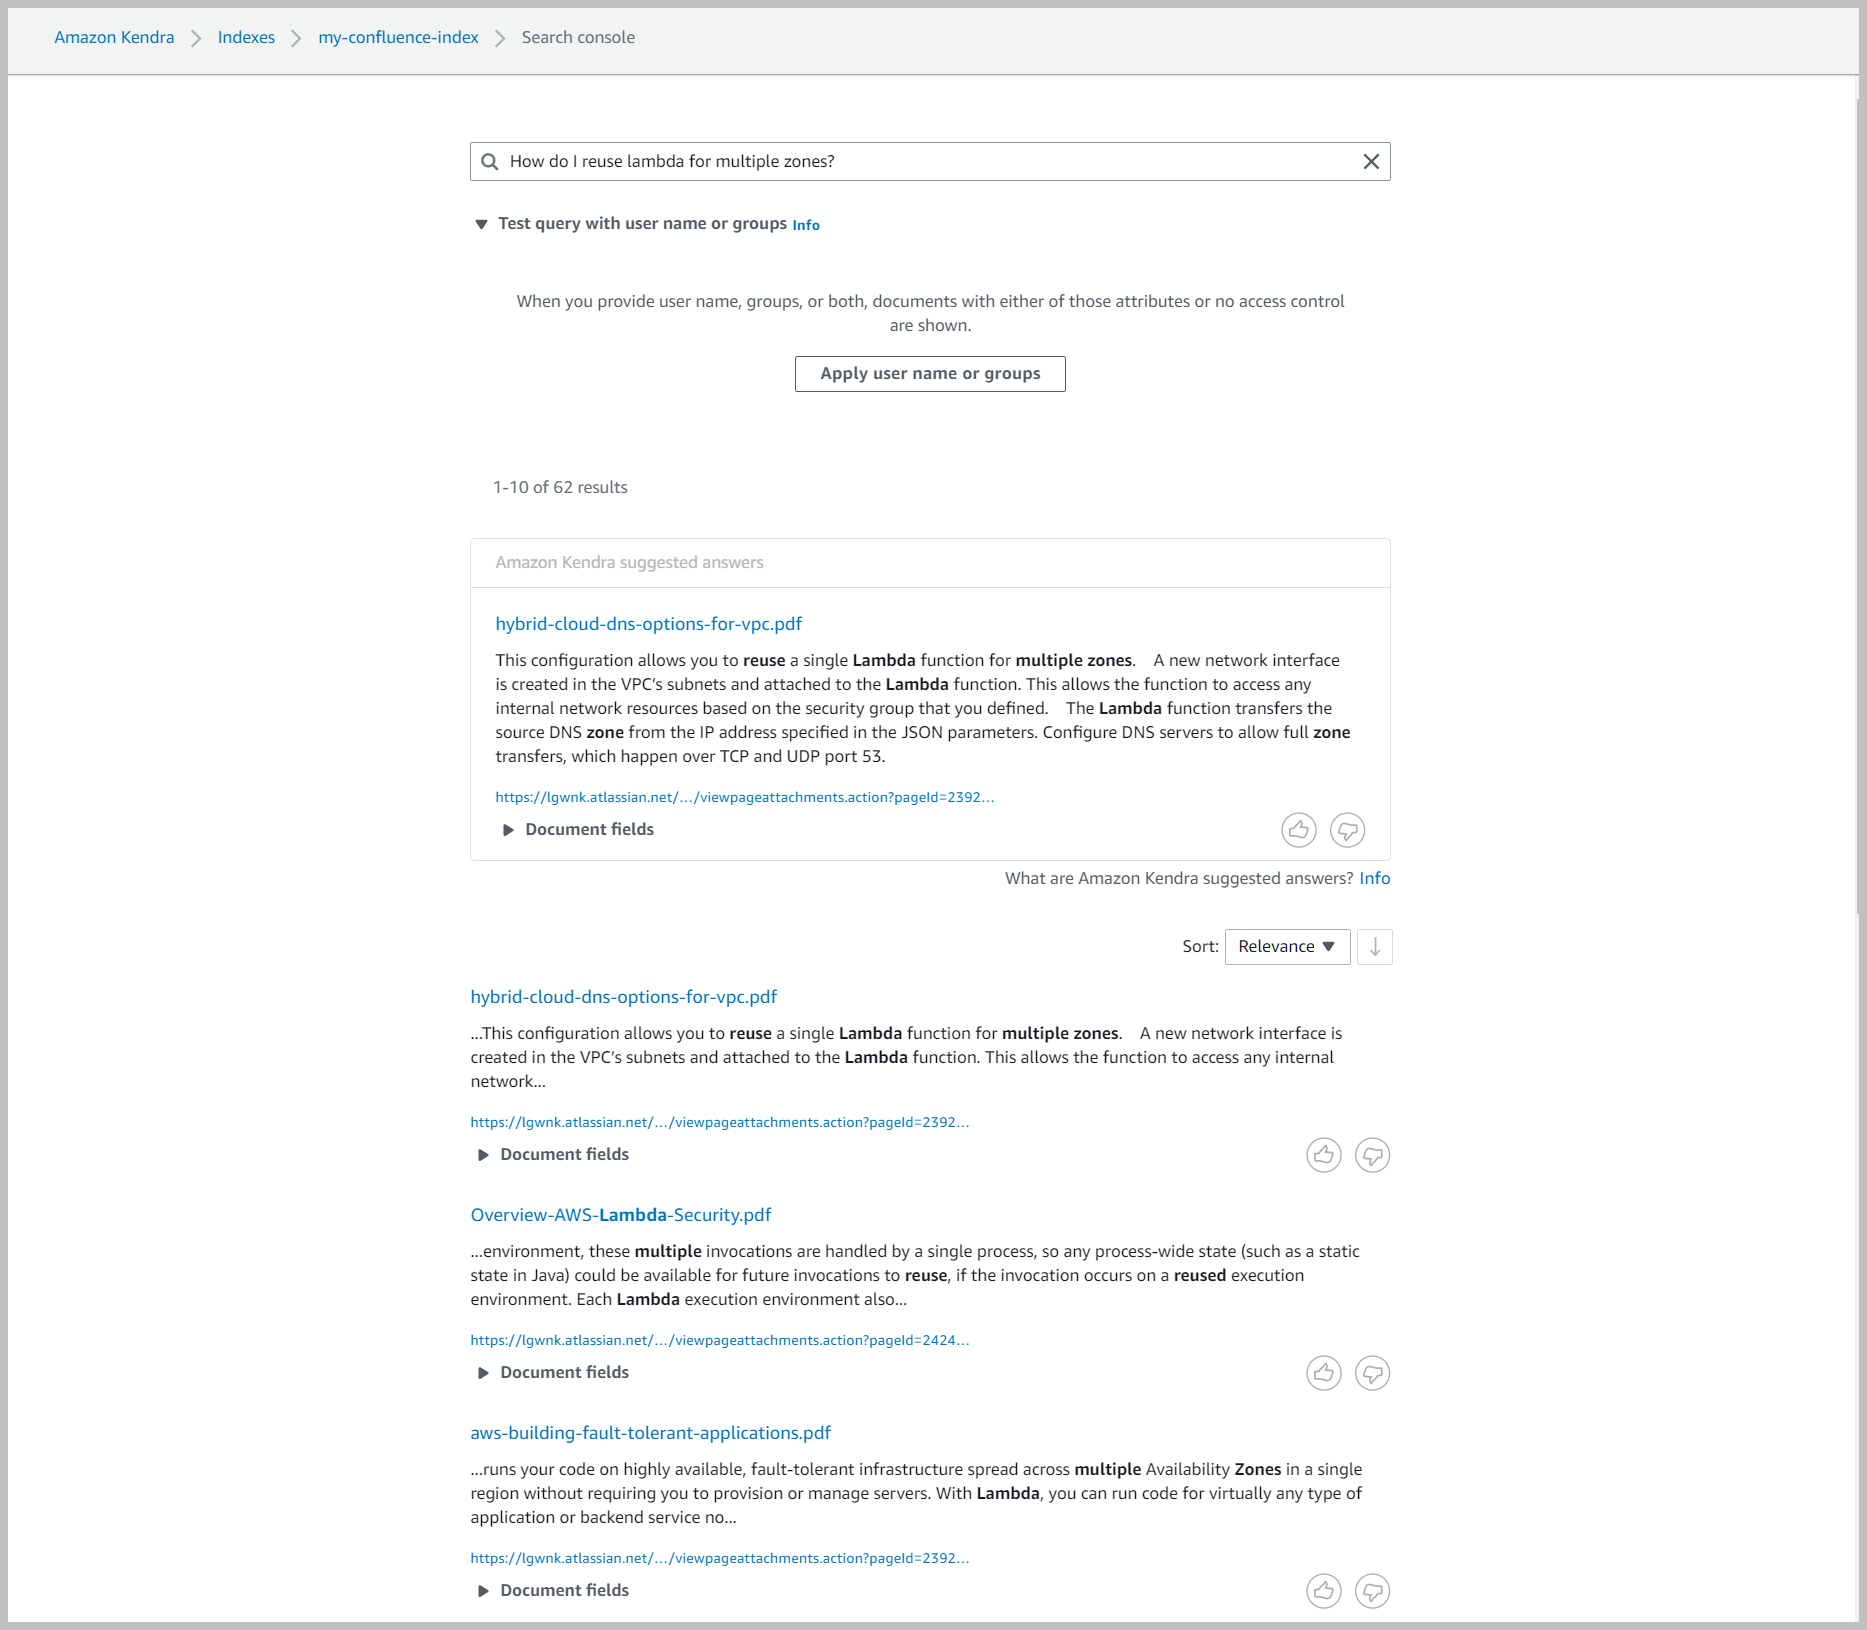The width and height of the screenshot is (1867, 1630).
Task: Click the search magnifier icon
Action: (x=490, y=162)
